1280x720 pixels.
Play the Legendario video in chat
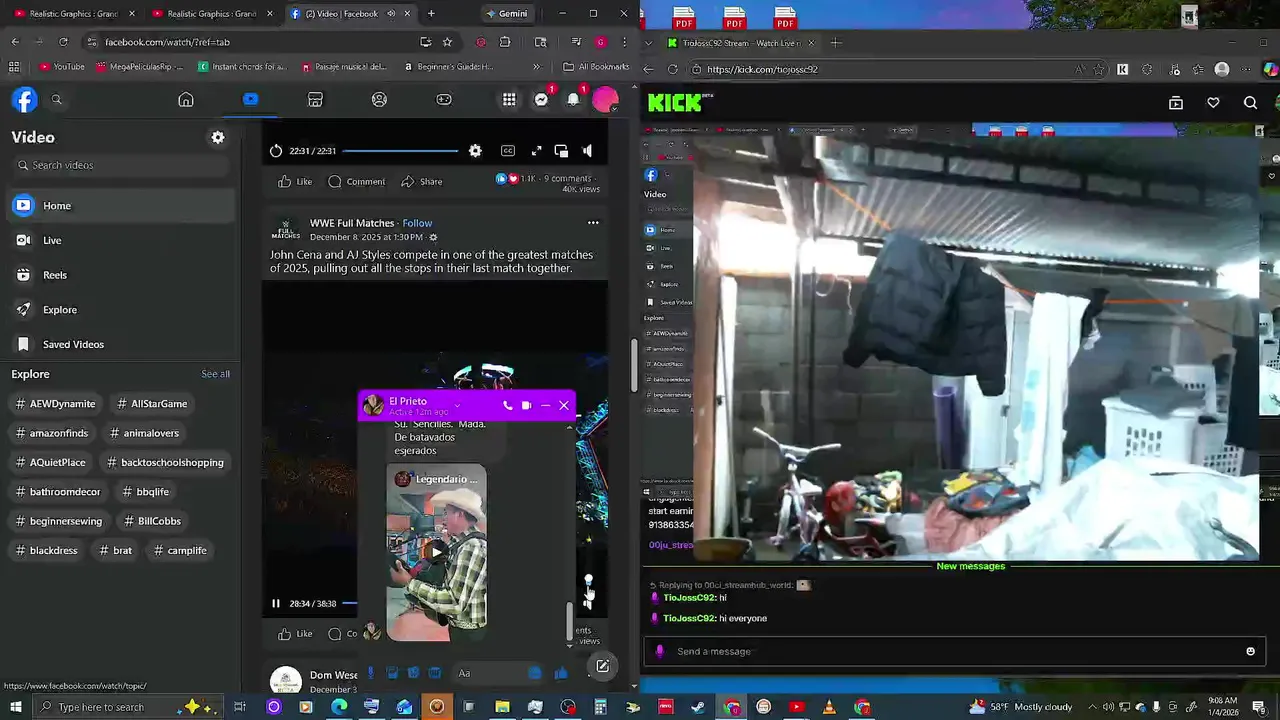(x=436, y=551)
